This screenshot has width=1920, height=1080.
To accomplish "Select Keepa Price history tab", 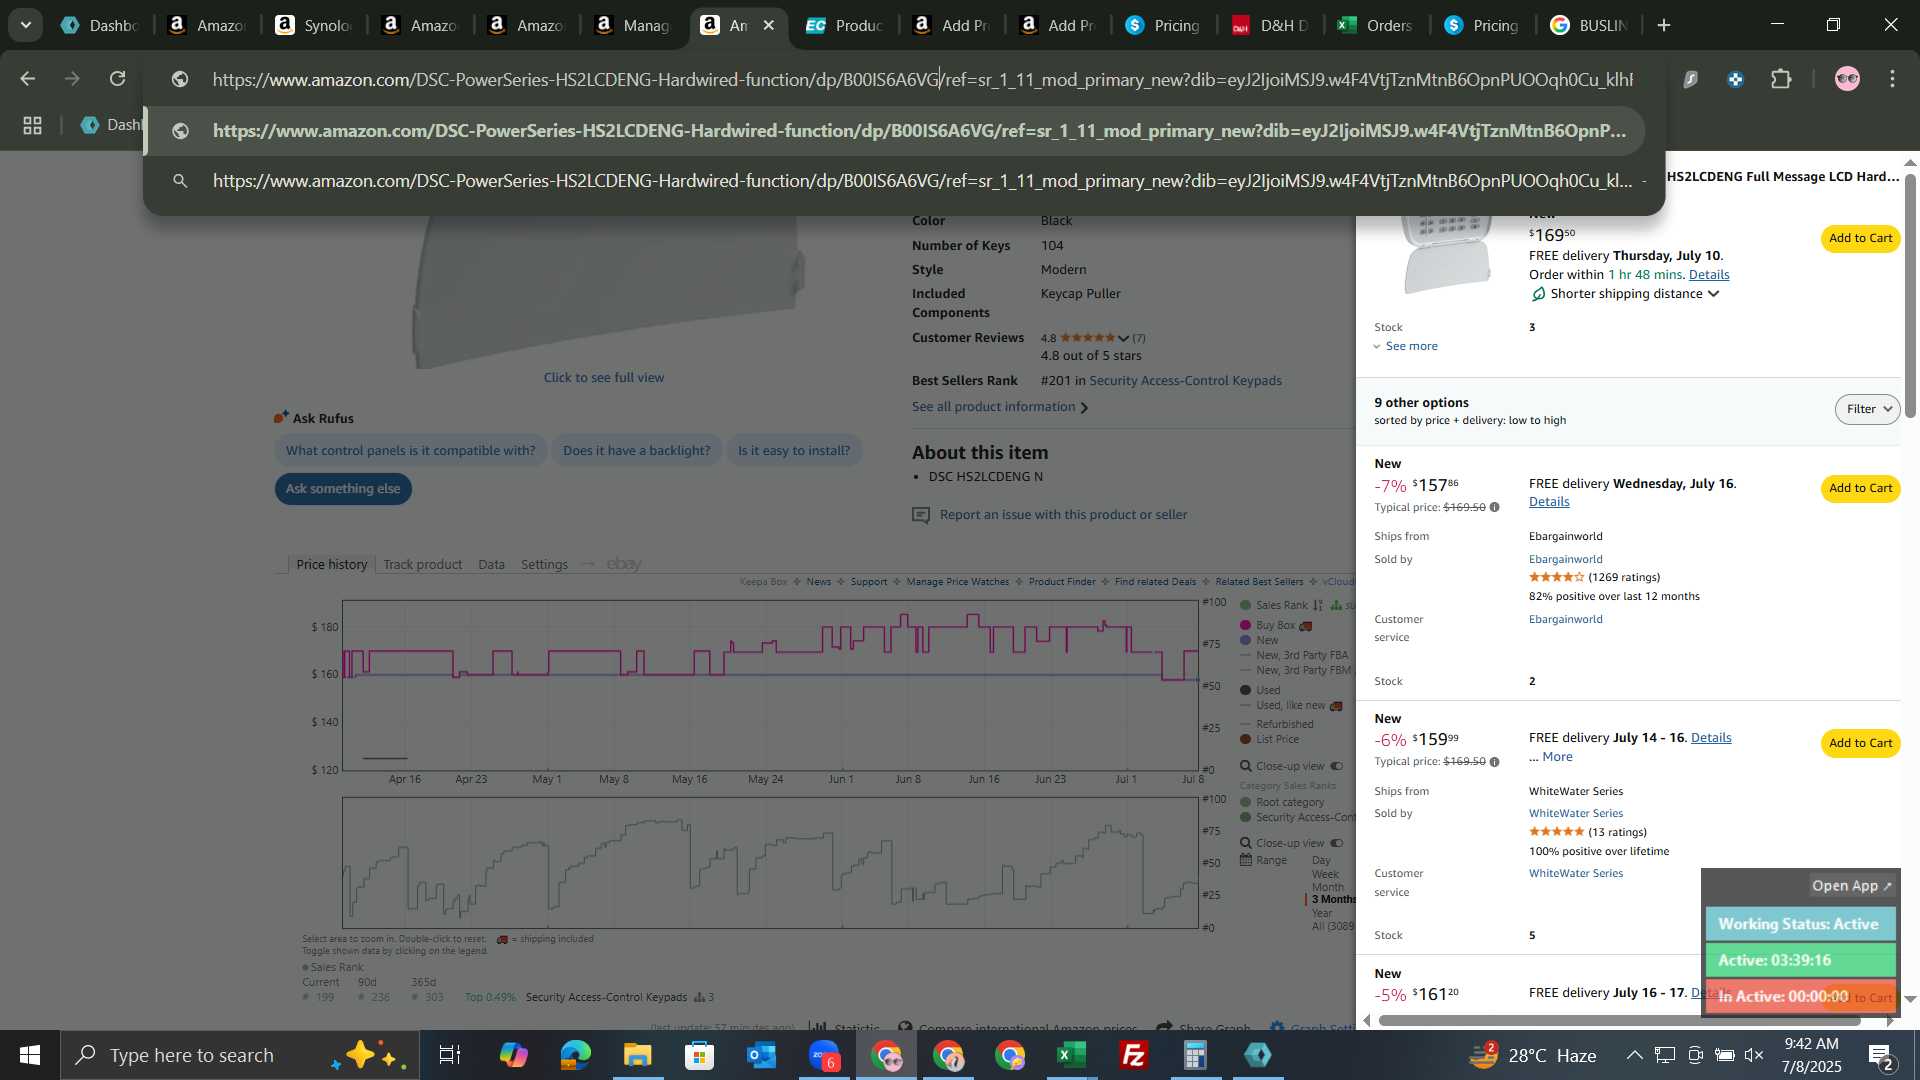I will 331,565.
